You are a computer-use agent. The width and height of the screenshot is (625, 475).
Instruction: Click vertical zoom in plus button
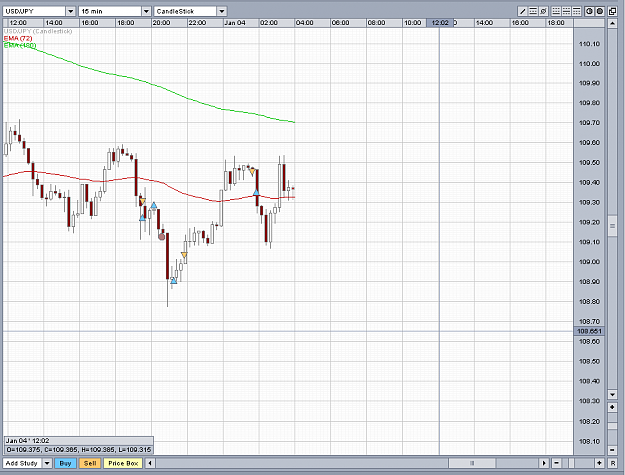pos(613,407)
